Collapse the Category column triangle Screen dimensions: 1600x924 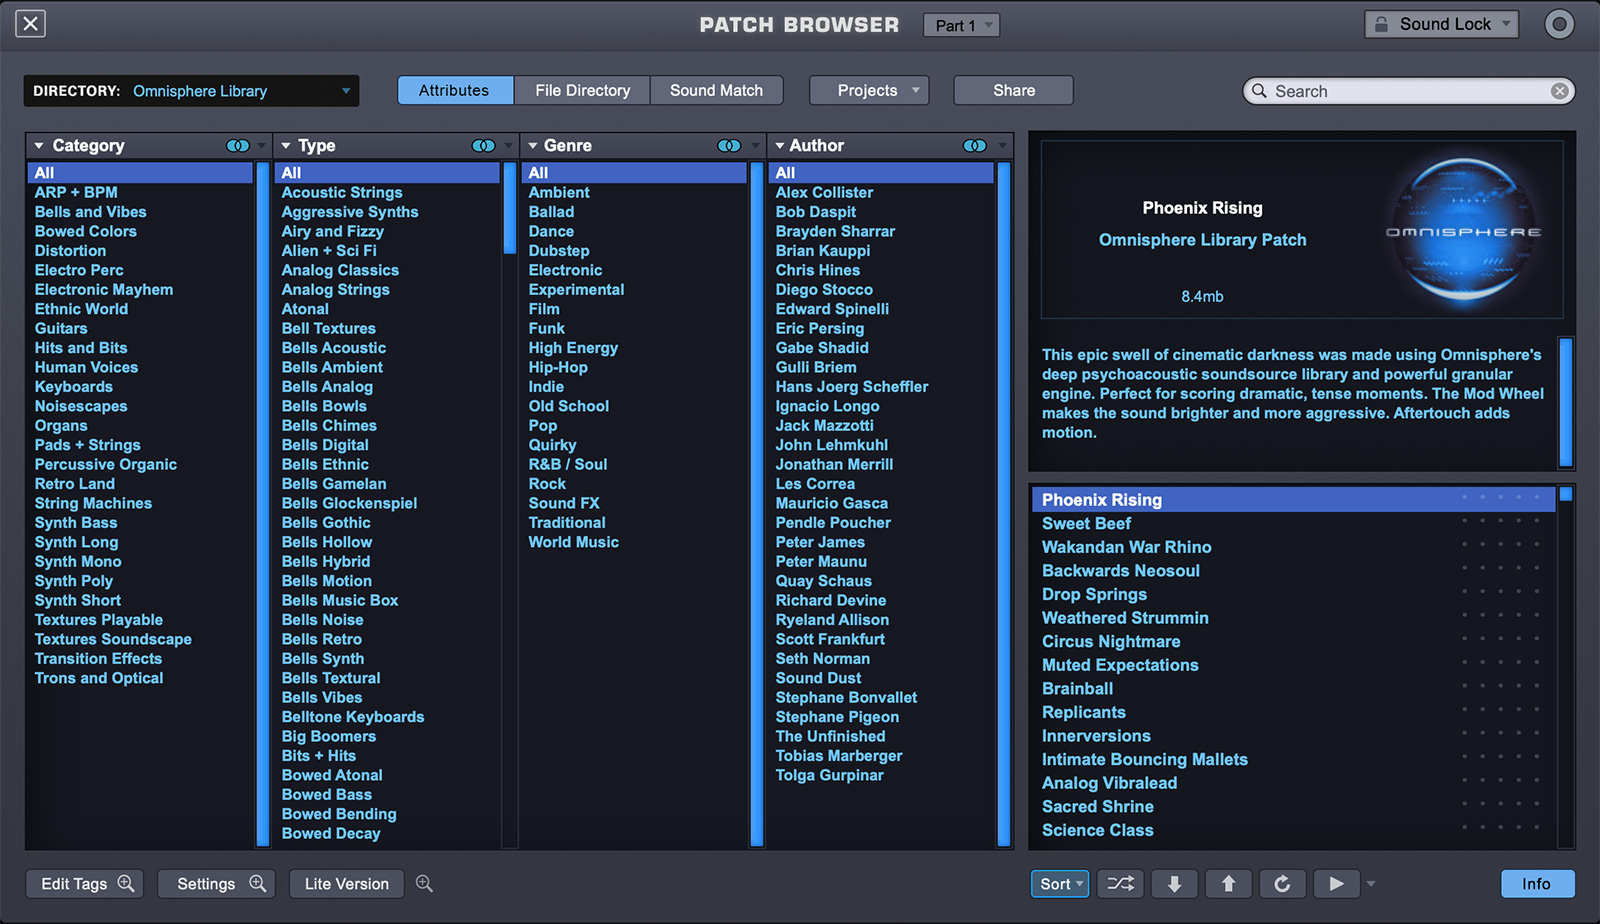pos(39,146)
